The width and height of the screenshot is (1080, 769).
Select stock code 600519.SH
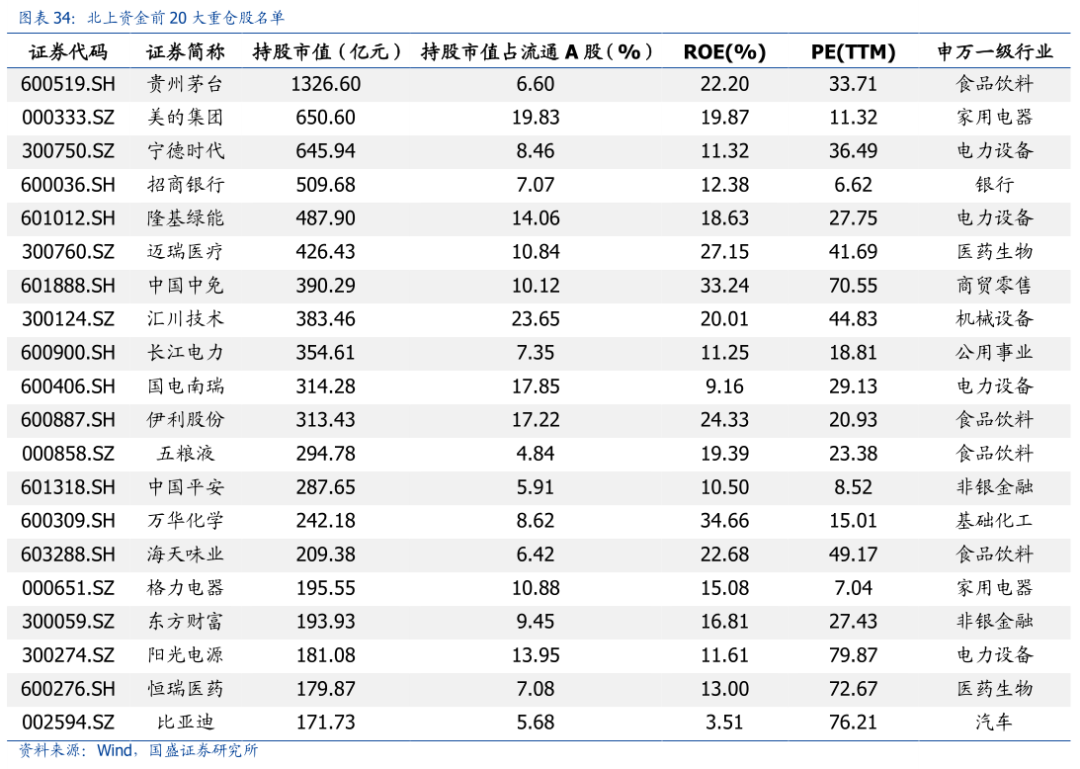point(68,84)
